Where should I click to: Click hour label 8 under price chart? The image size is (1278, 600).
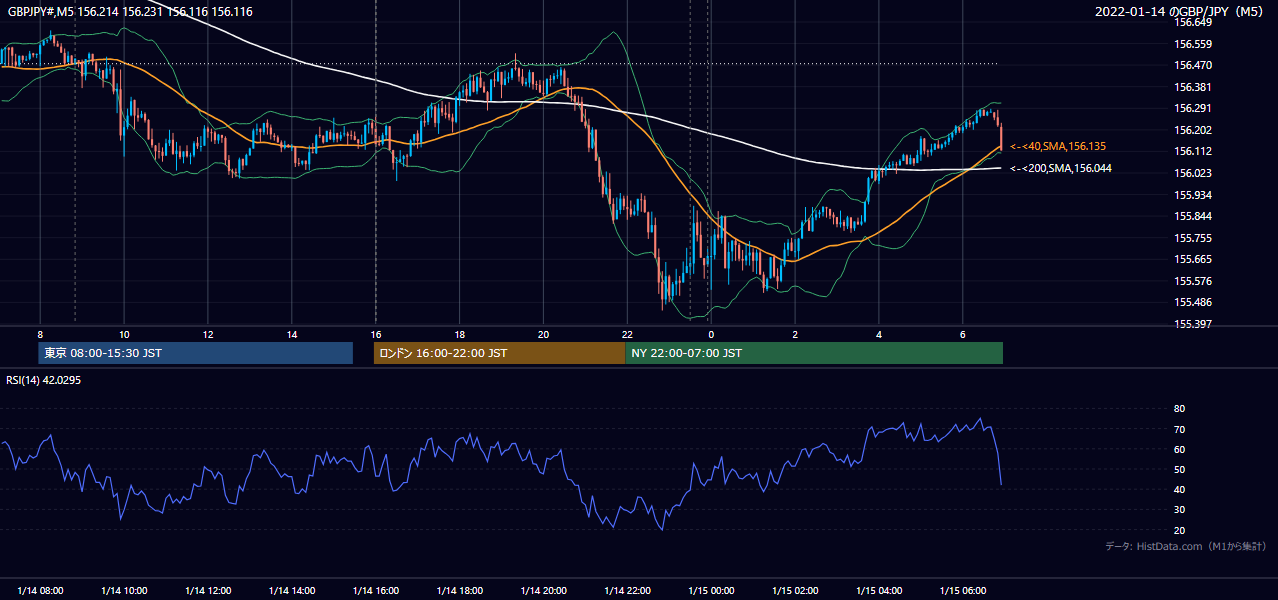pos(40,334)
